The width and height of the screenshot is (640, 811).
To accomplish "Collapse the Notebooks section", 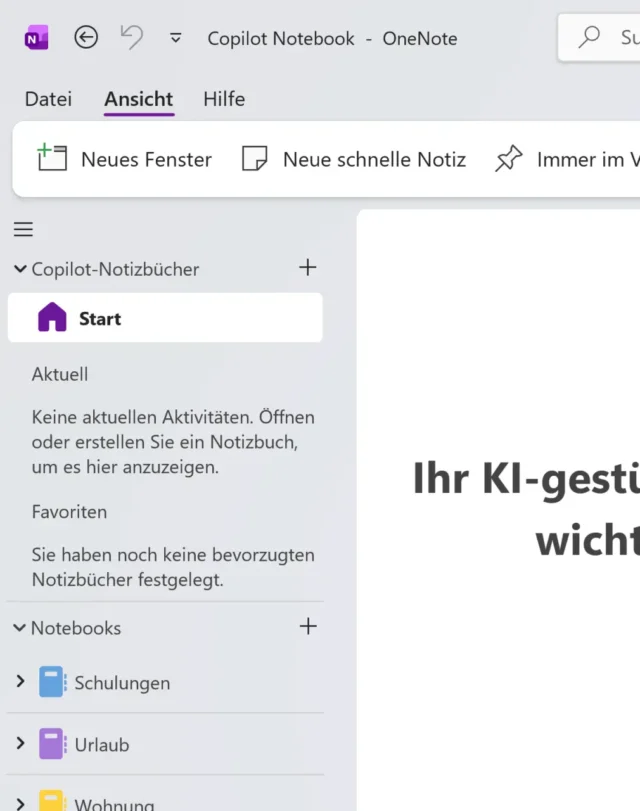I will (19, 628).
